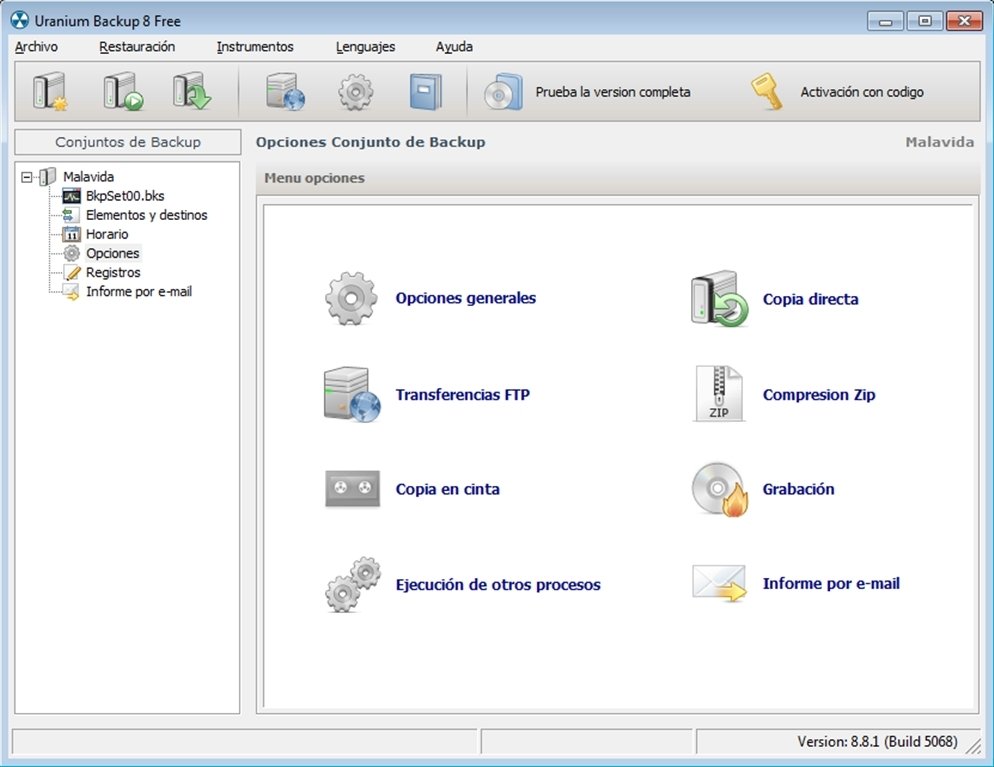The height and width of the screenshot is (767, 994).
Task: Collapse the Malavida tree node
Action: click(27, 177)
